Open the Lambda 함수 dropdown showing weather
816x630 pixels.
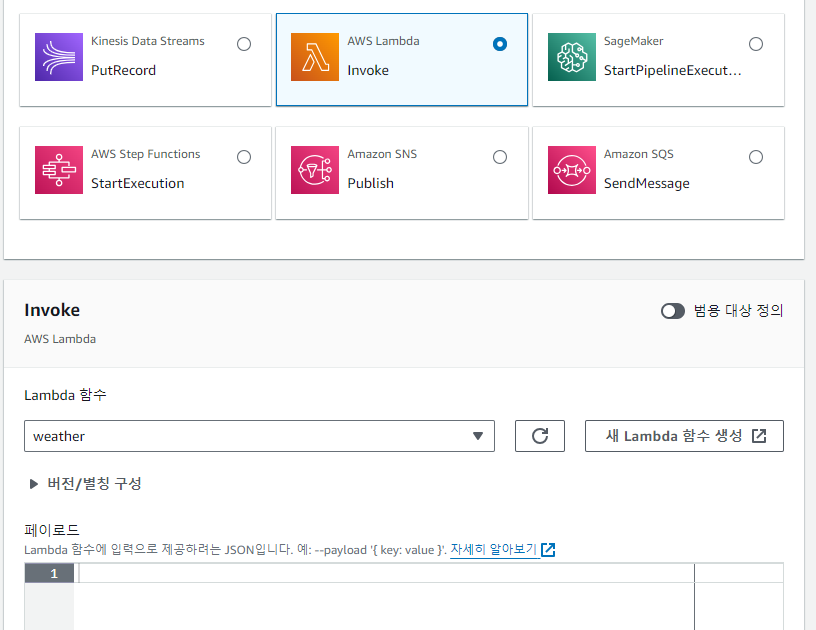click(x=259, y=436)
